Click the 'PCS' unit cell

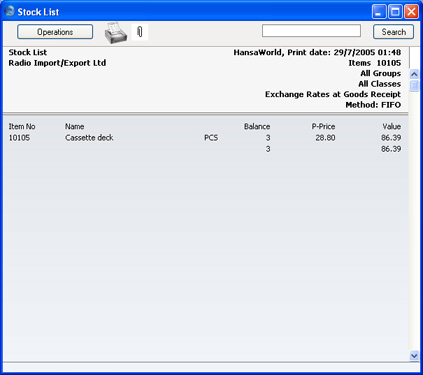click(x=211, y=138)
